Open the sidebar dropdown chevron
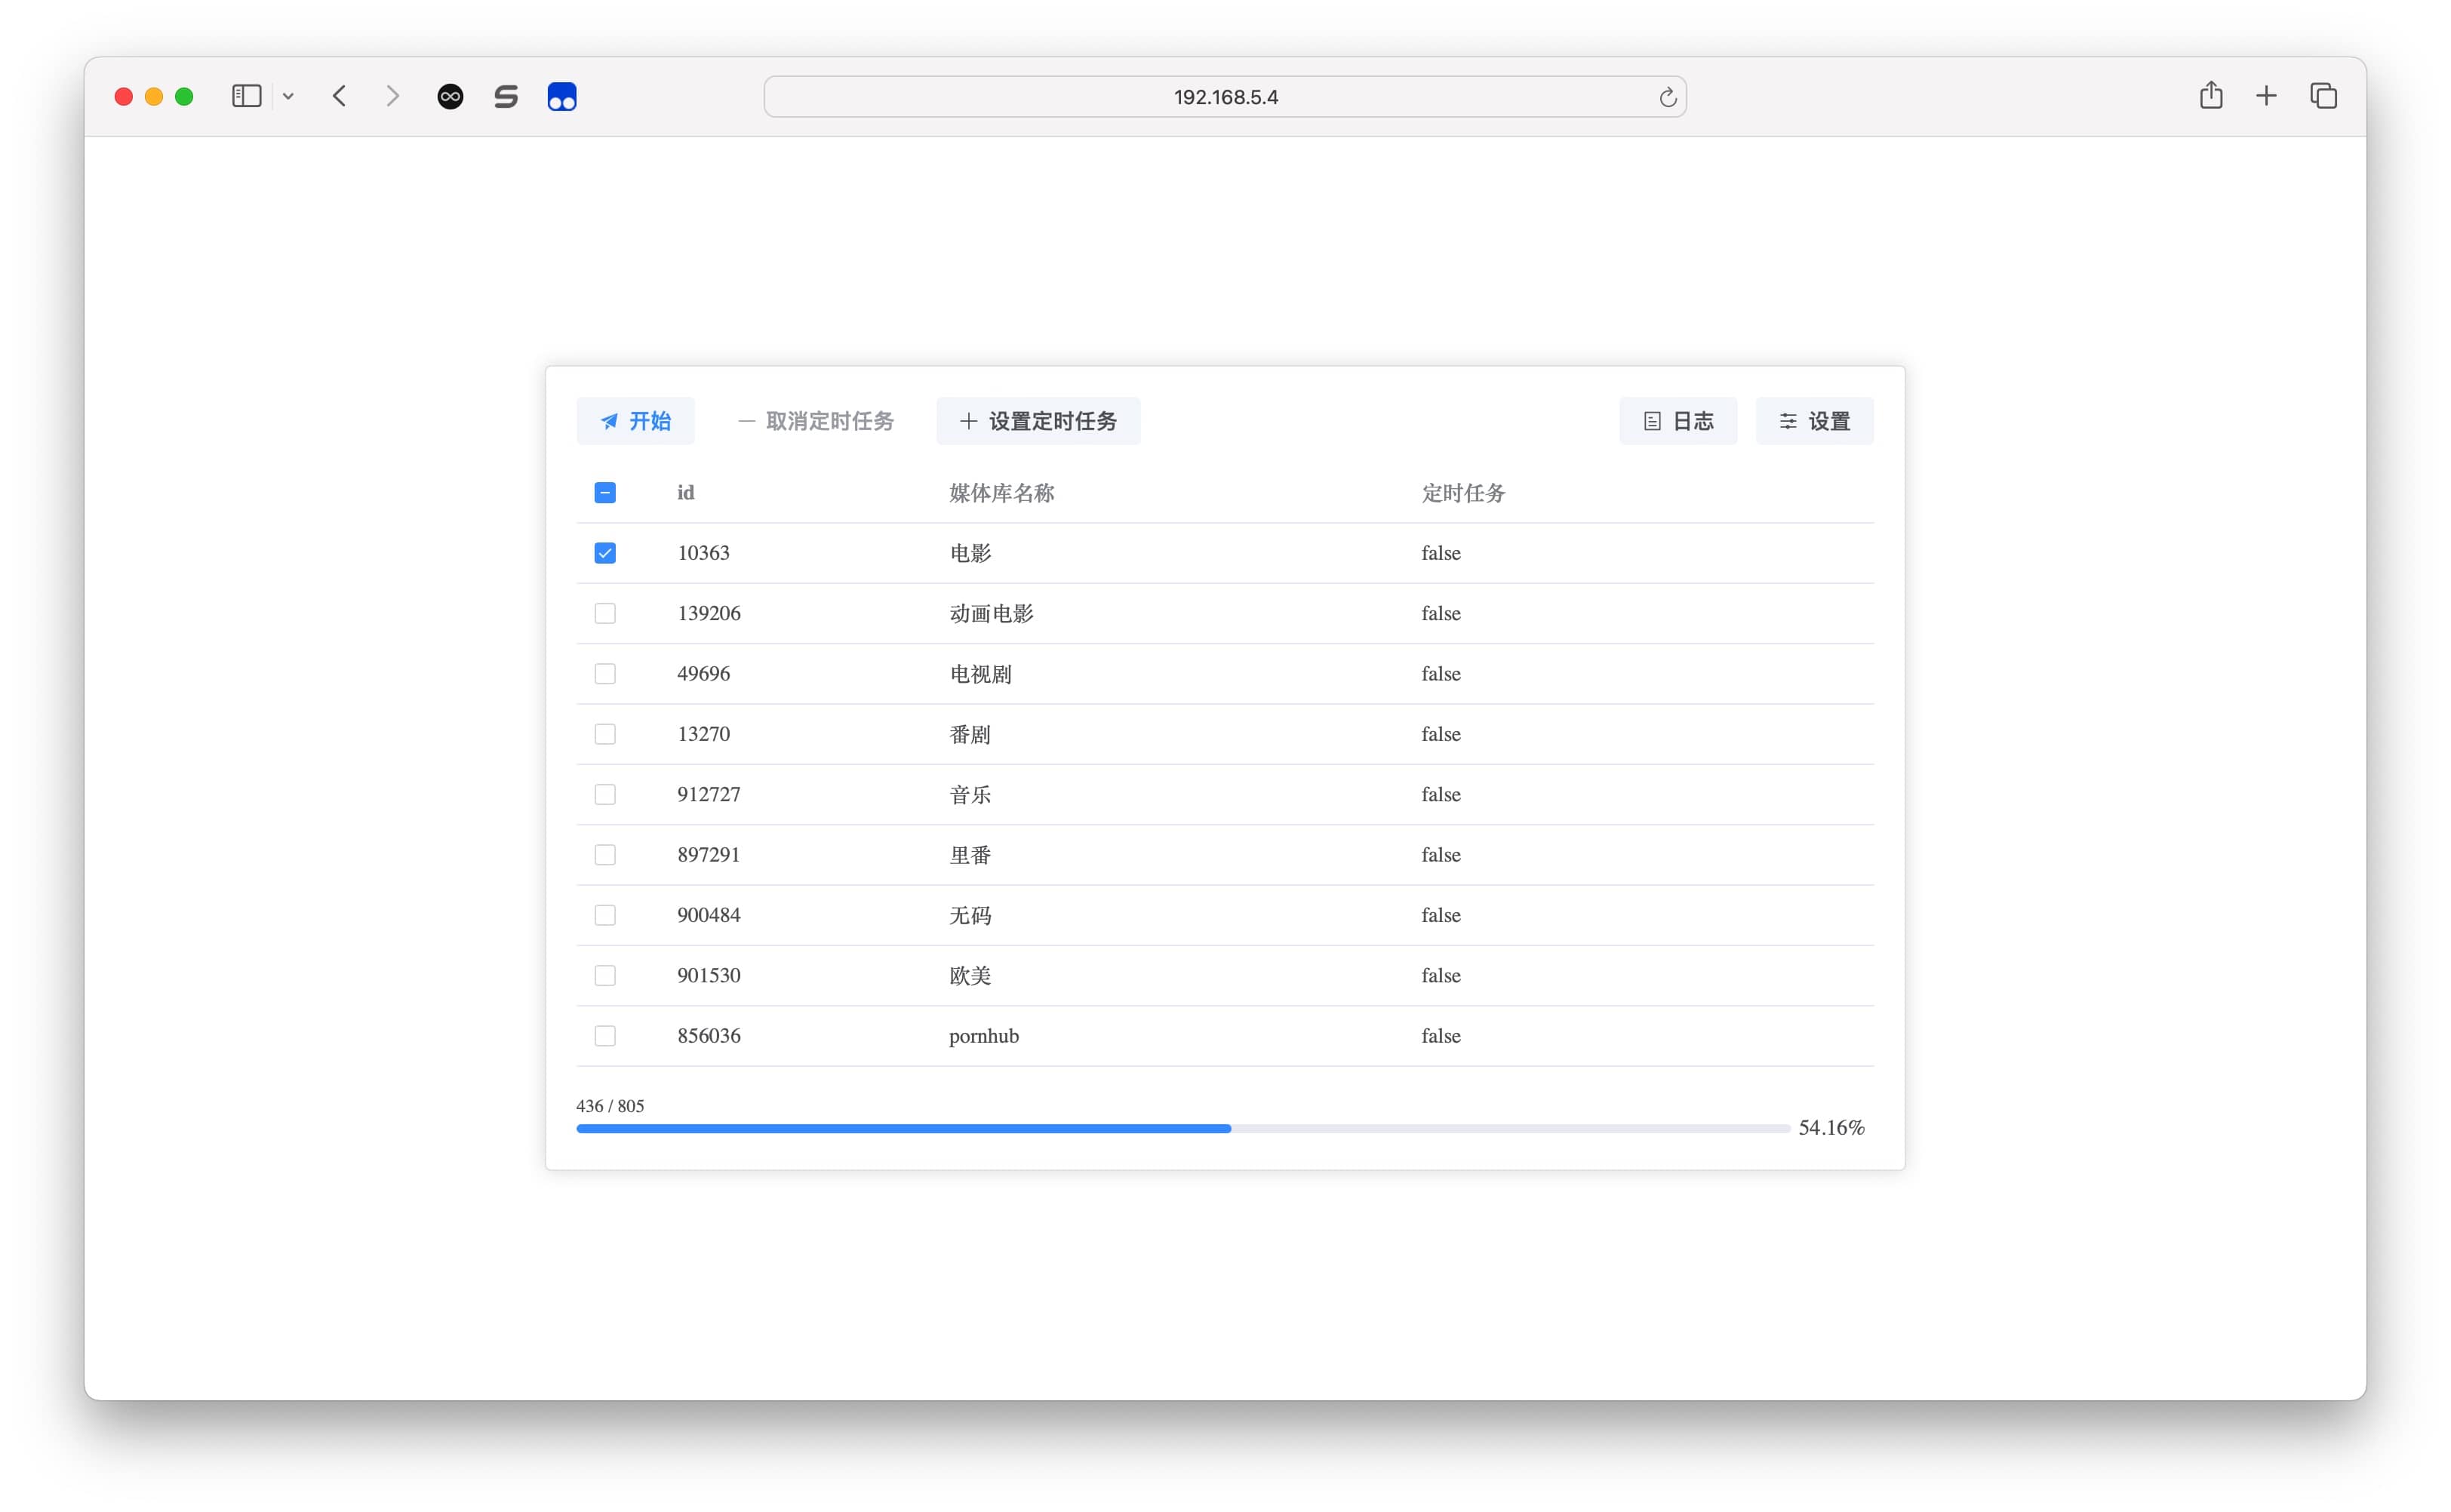The image size is (2451, 1512). pos(288,96)
